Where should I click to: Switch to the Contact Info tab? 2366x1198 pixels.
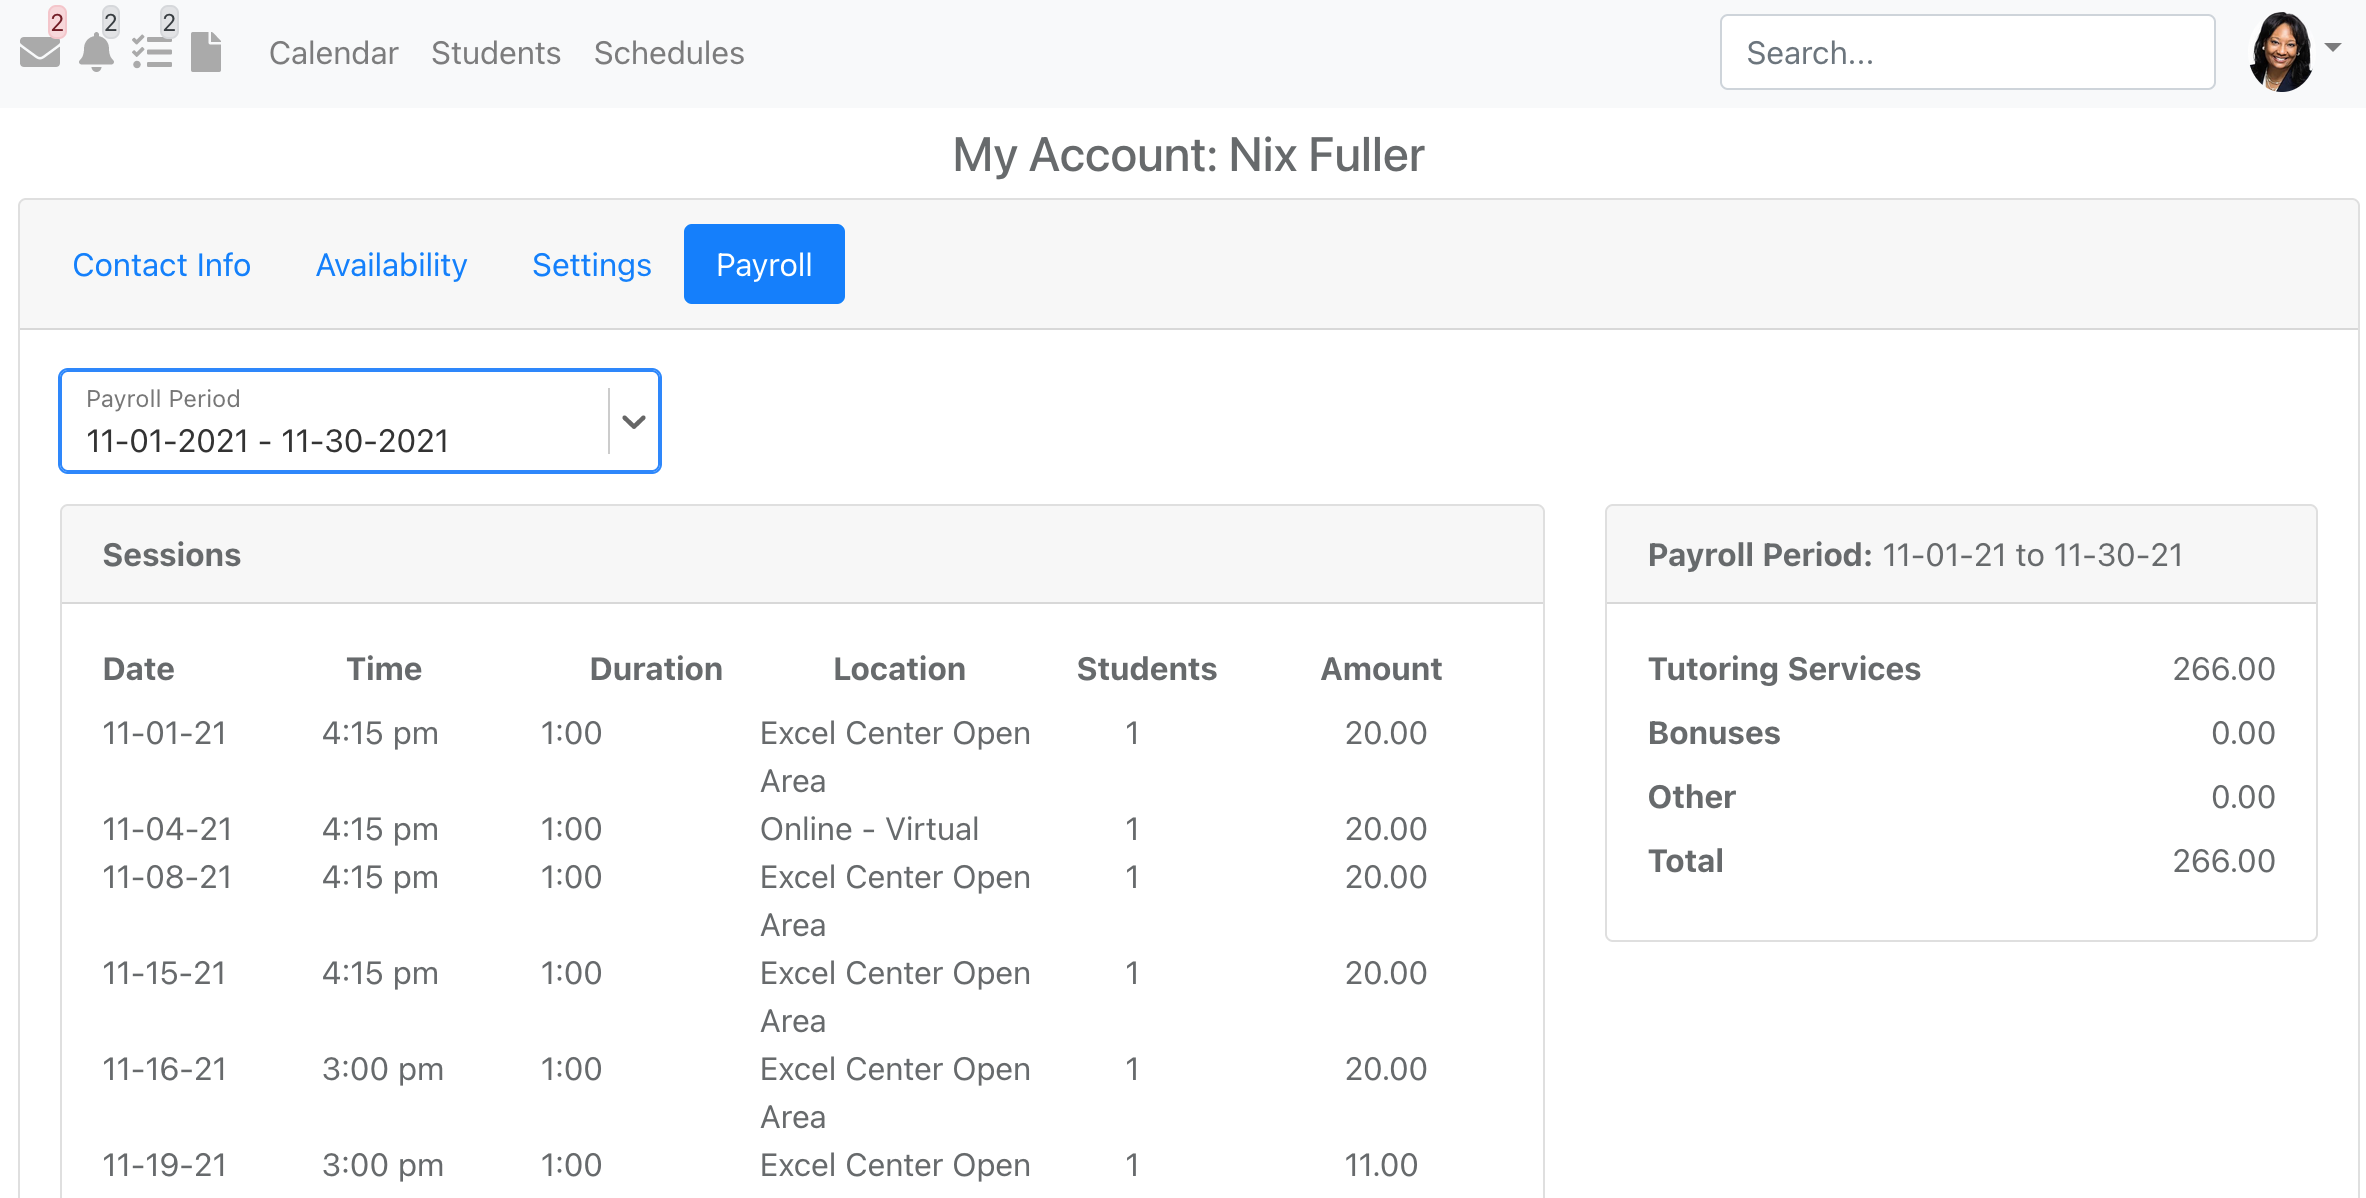pyautogui.click(x=161, y=264)
